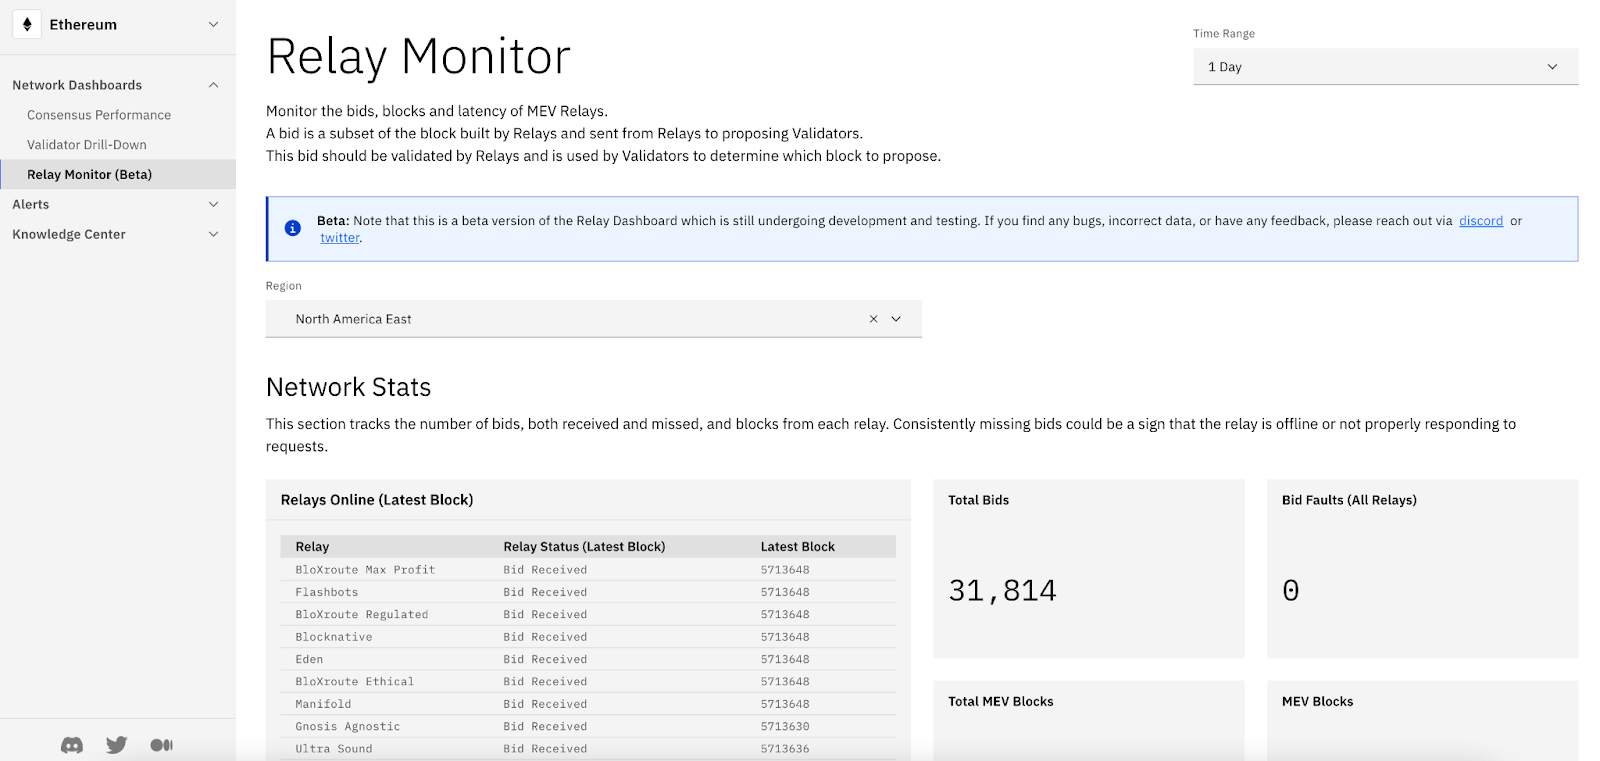Click Bid Received status for Flashbots
The width and height of the screenshot is (1600, 761).
pyautogui.click(x=545, y=592)
